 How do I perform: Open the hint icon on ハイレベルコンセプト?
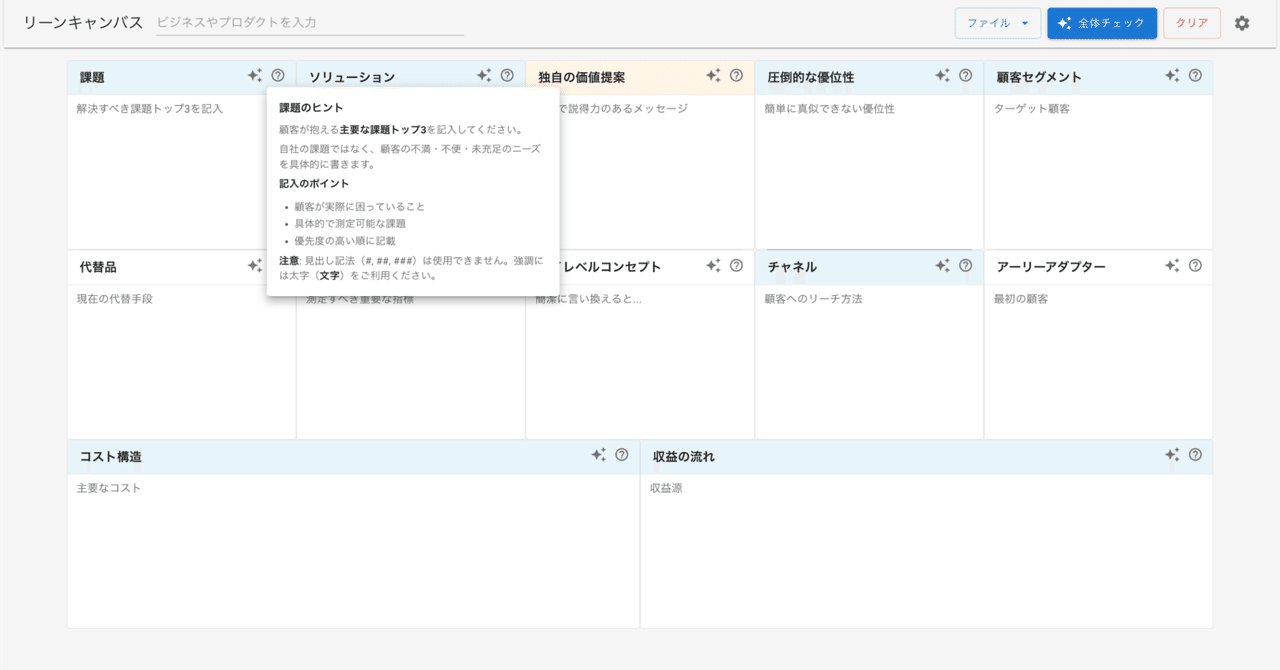(x=737, y=265)
